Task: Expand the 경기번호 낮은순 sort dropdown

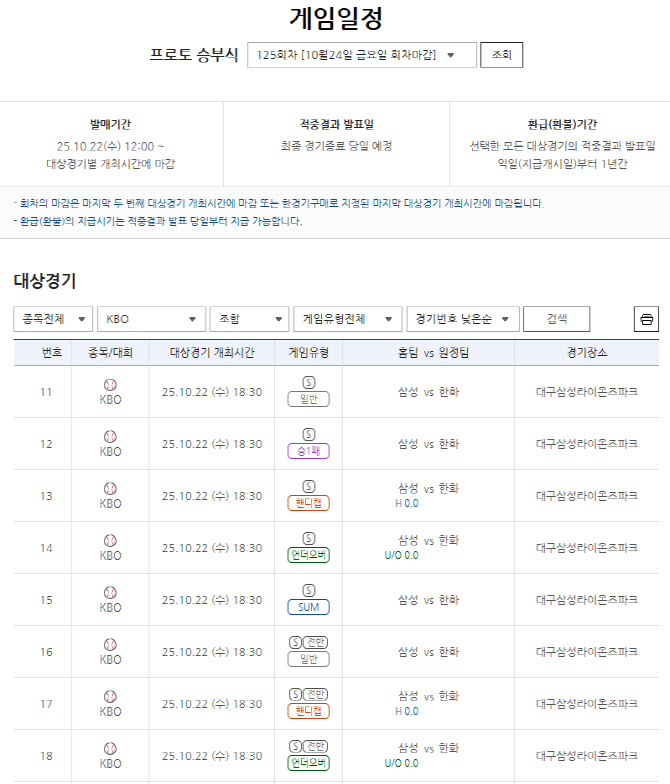Action: point(463,319)
